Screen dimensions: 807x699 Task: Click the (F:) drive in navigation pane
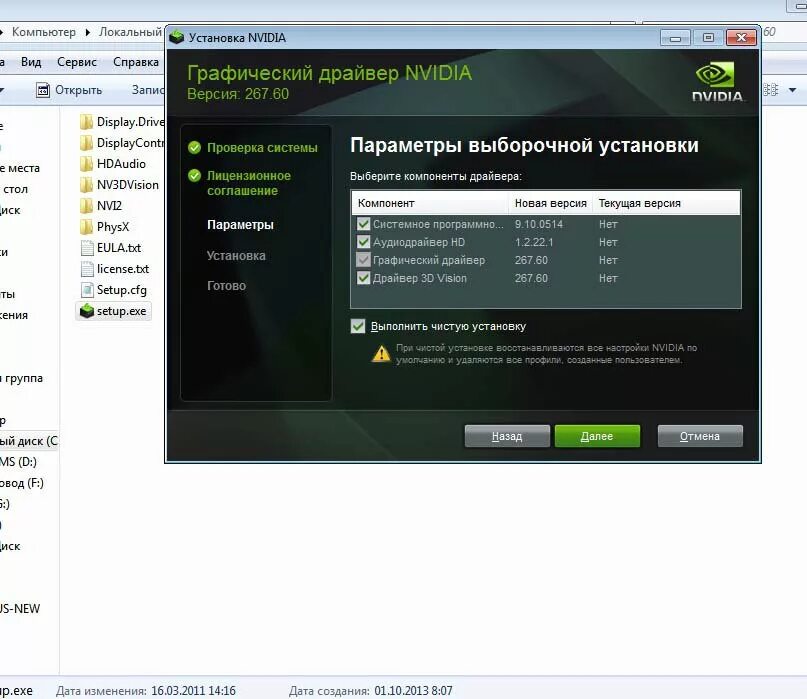click(22, 483)
